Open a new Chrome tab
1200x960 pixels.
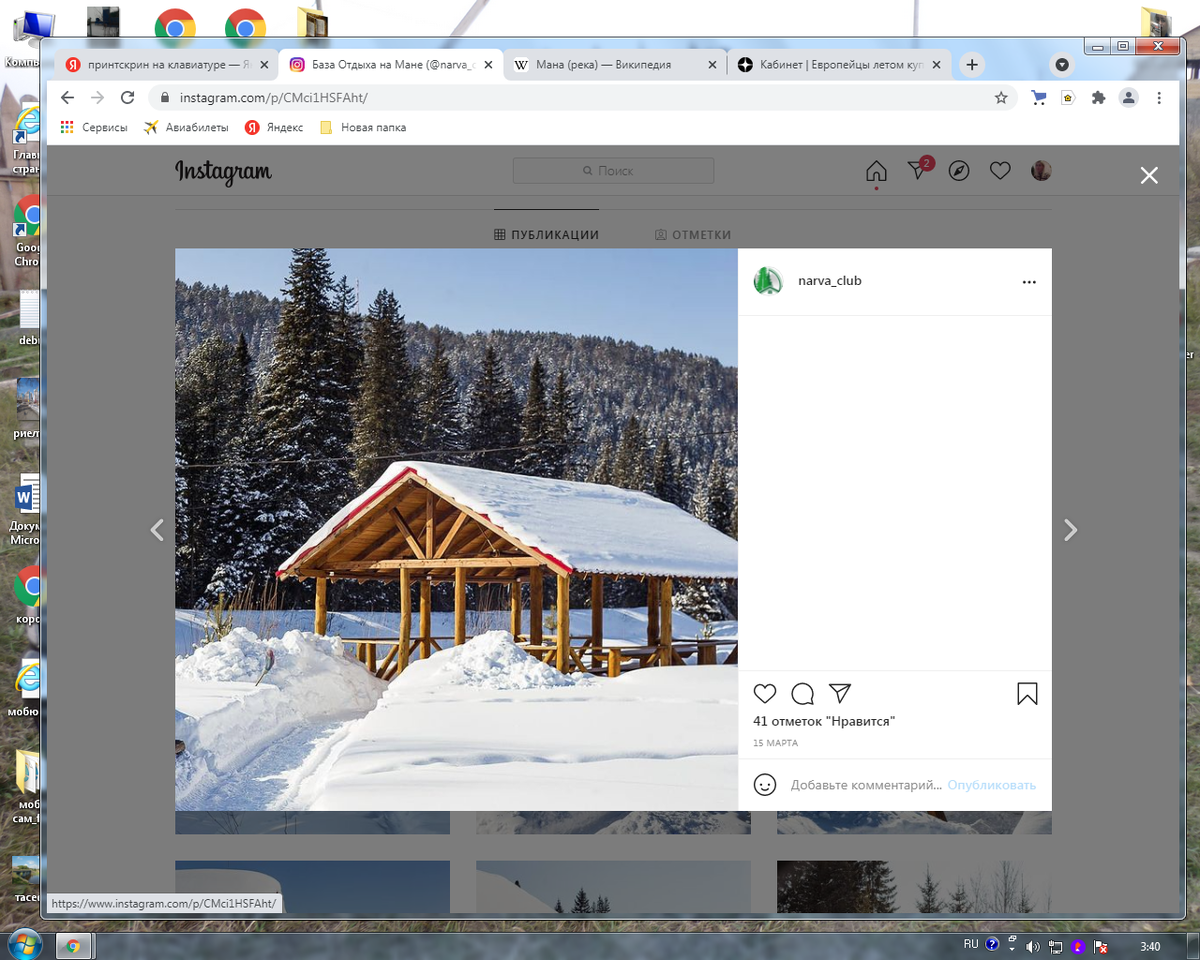coord(971,65)
